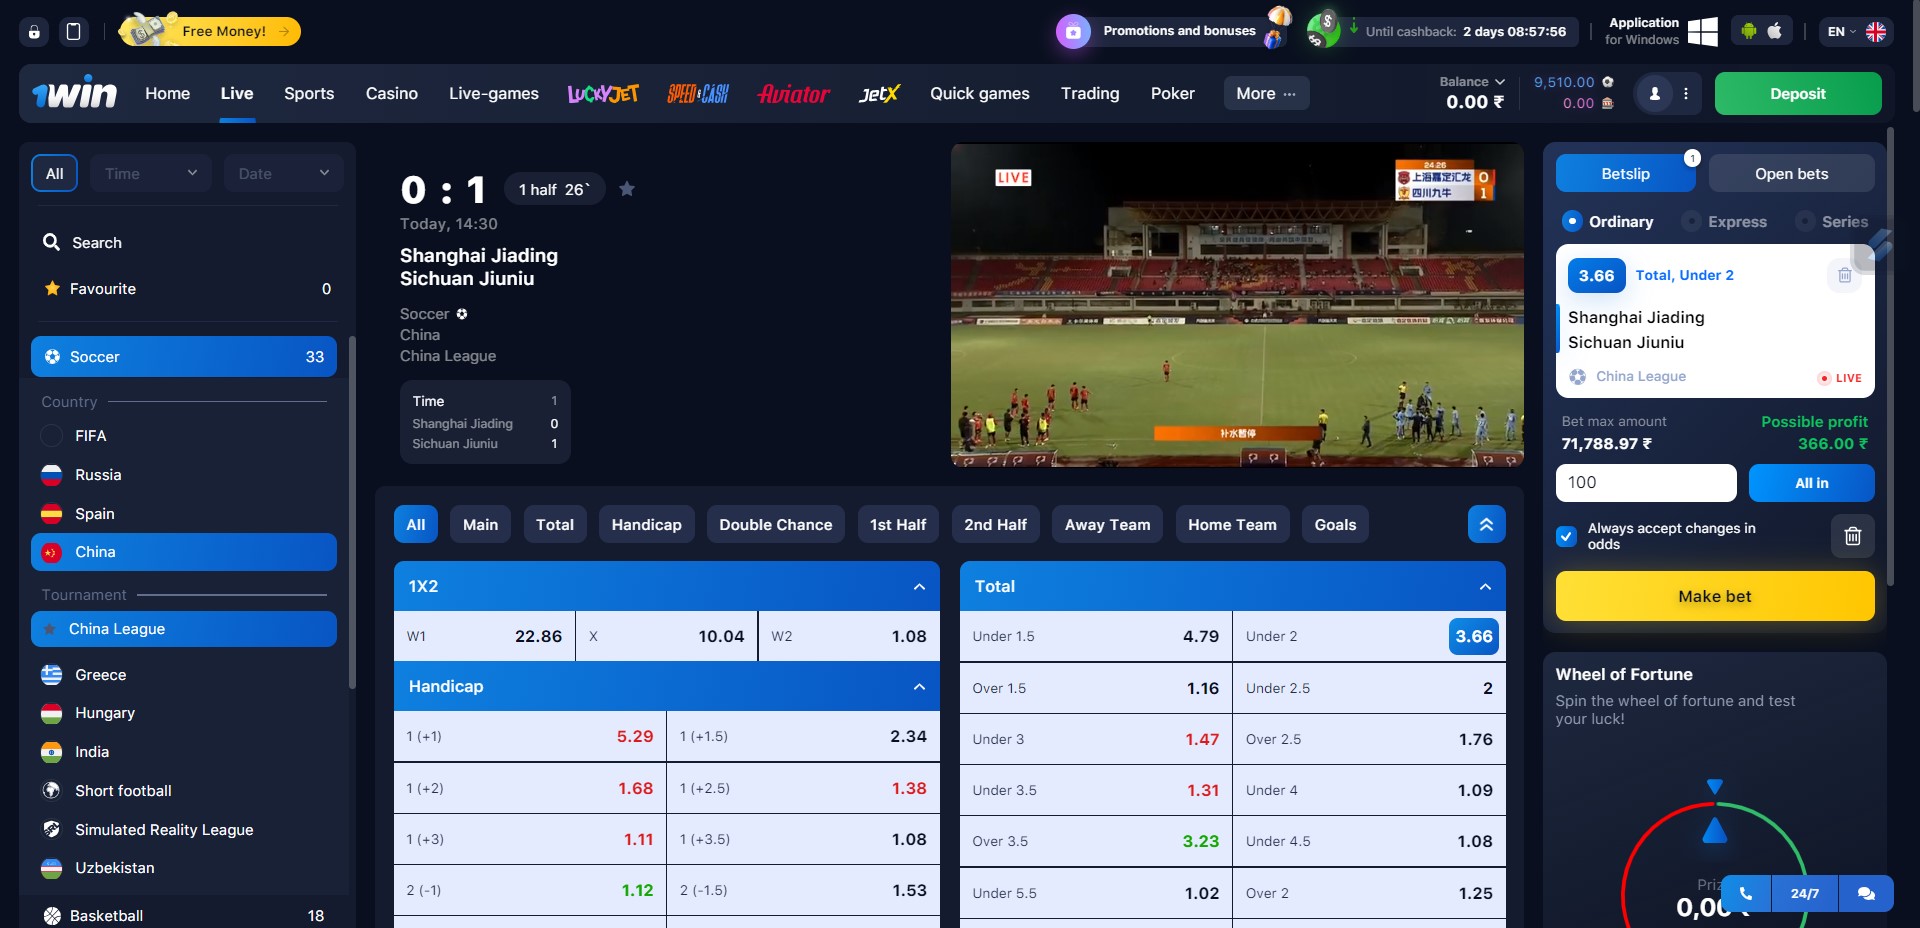The width and height of the screenshot is (1920, 928).
Task: Click the favourite star next to match time
Action: [x=627, y=189]
